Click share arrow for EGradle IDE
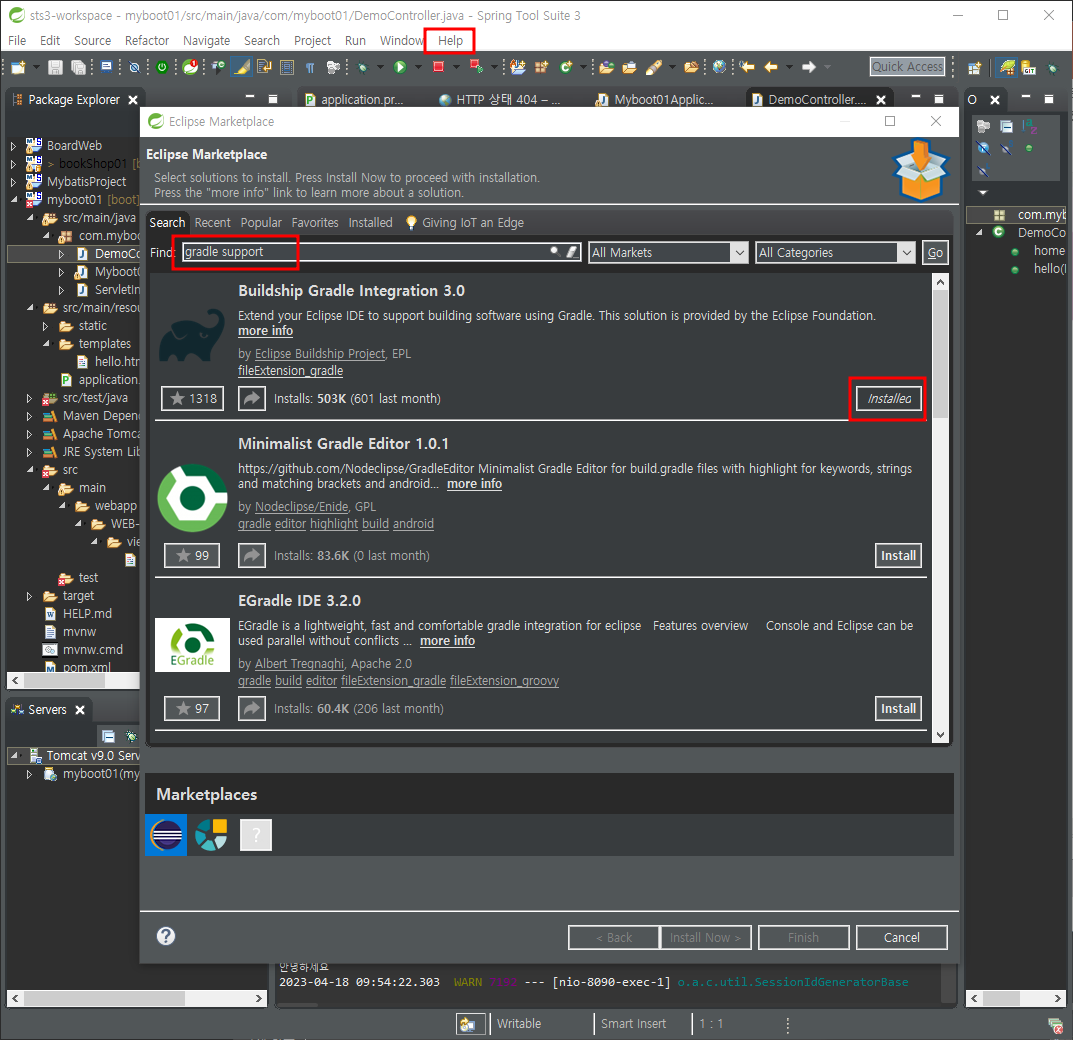The height and width of the screenshot is (1040, 1073). pyautogui.click(x=252, y=709)
